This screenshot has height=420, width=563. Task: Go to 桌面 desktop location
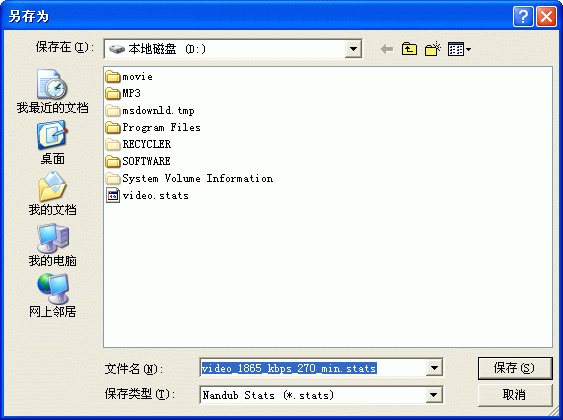click(x=52, y=143)
